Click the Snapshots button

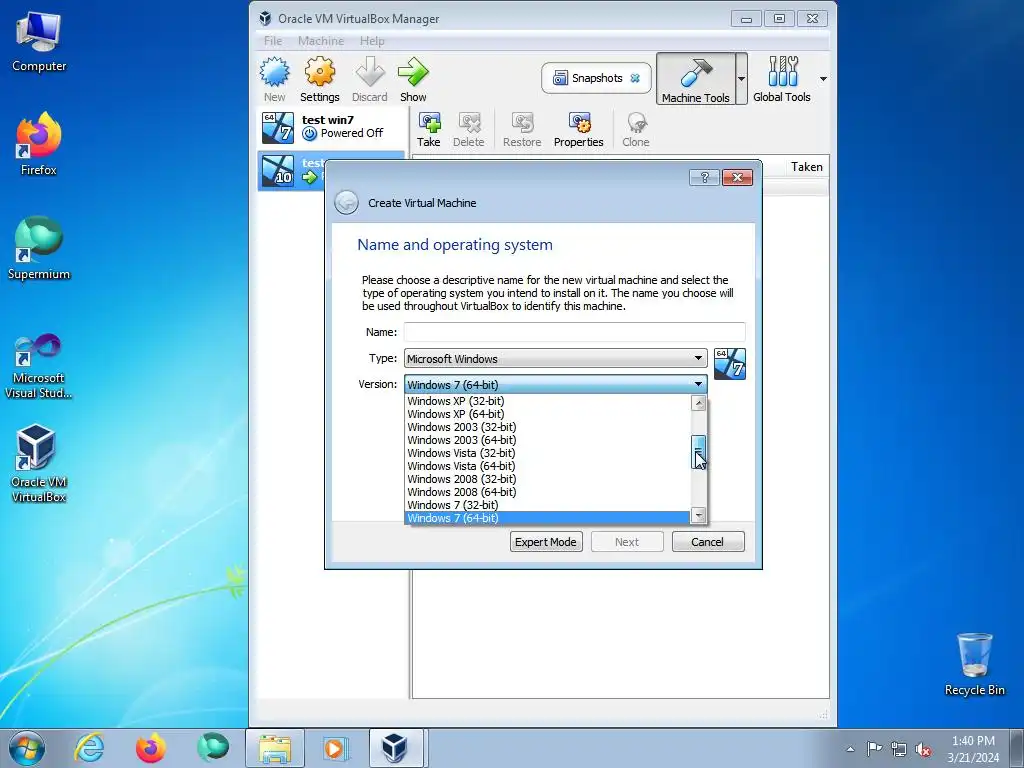(x=596, y=78)
